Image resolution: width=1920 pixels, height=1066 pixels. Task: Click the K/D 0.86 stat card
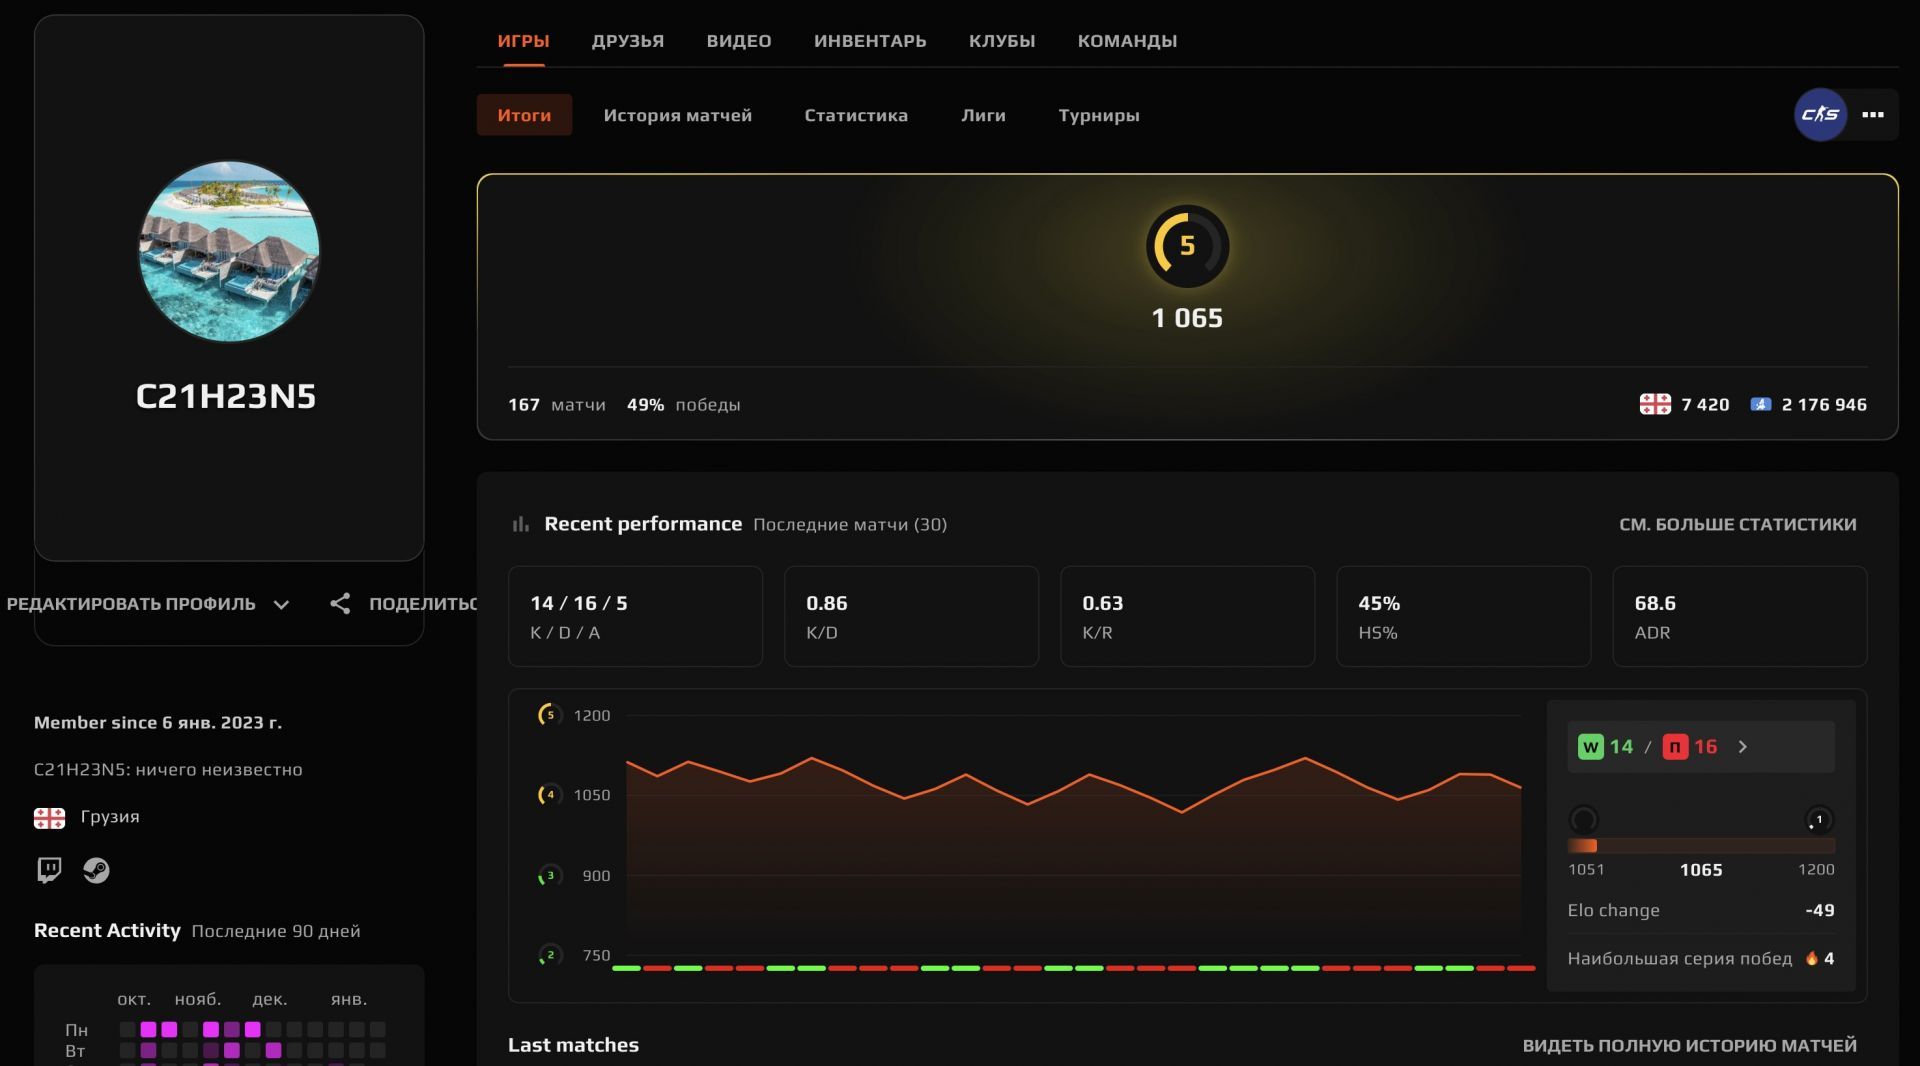(911, 616)
